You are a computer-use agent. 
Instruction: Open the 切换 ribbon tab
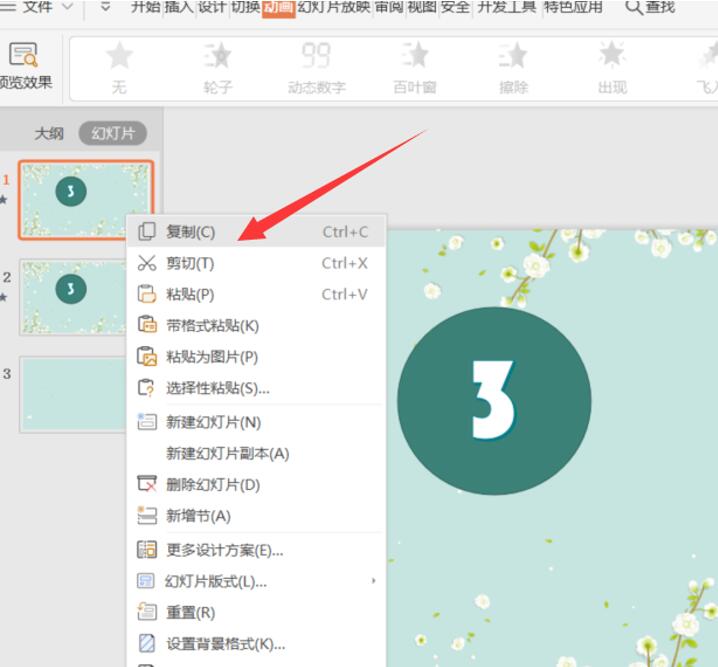(245, 7)
